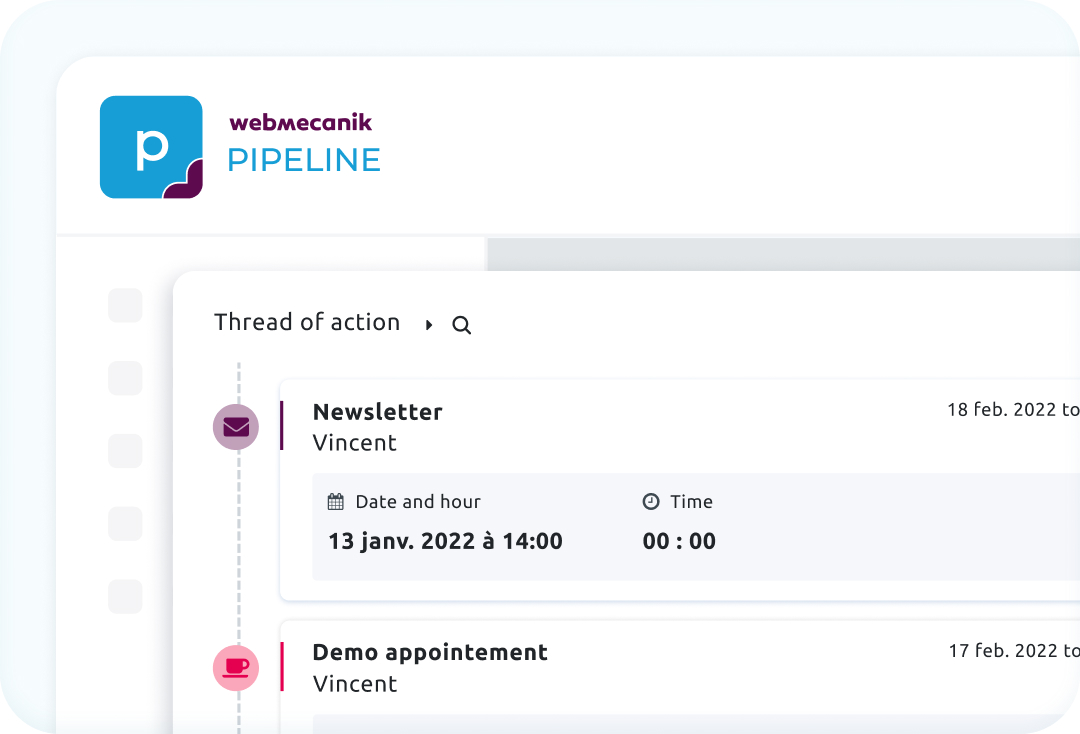Click the calendar icon next to Date and hour

336,502
